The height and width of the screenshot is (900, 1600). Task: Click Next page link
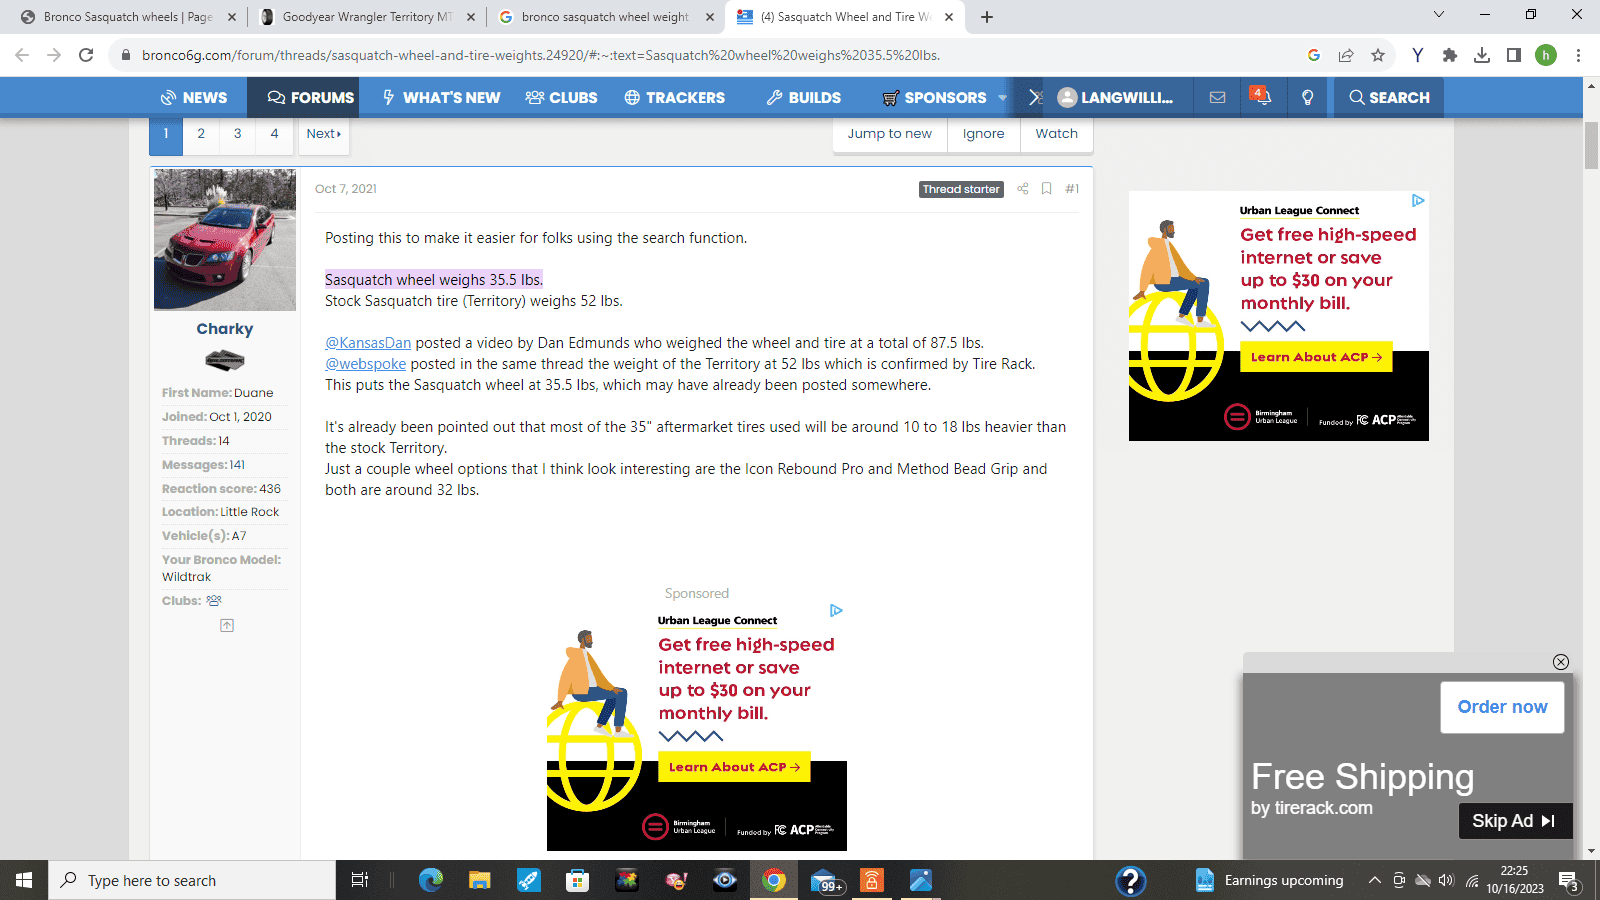coord(324,134)
